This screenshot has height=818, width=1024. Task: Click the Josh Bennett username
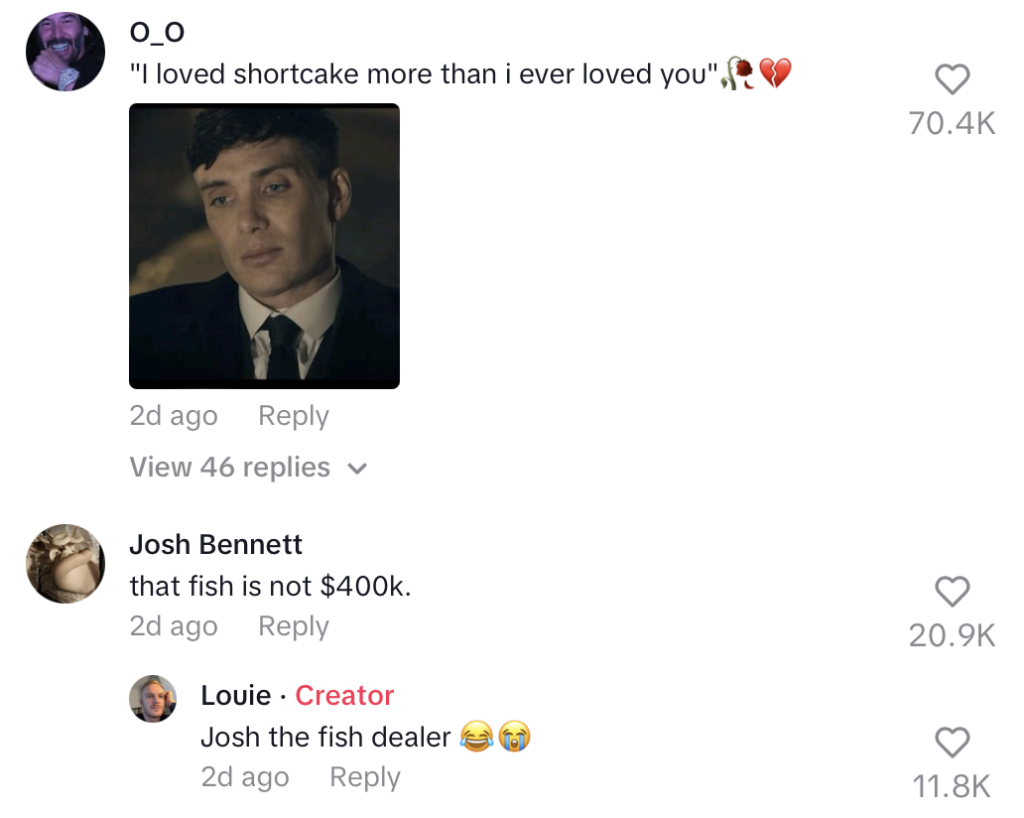tap(216, 545)
